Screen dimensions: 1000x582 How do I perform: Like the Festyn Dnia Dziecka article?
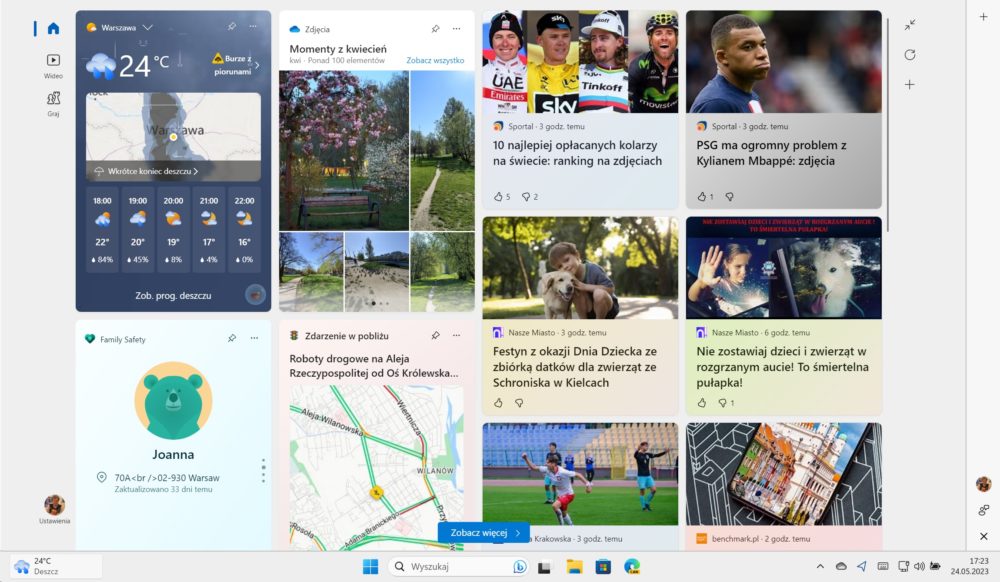click(x=499, y=403)
